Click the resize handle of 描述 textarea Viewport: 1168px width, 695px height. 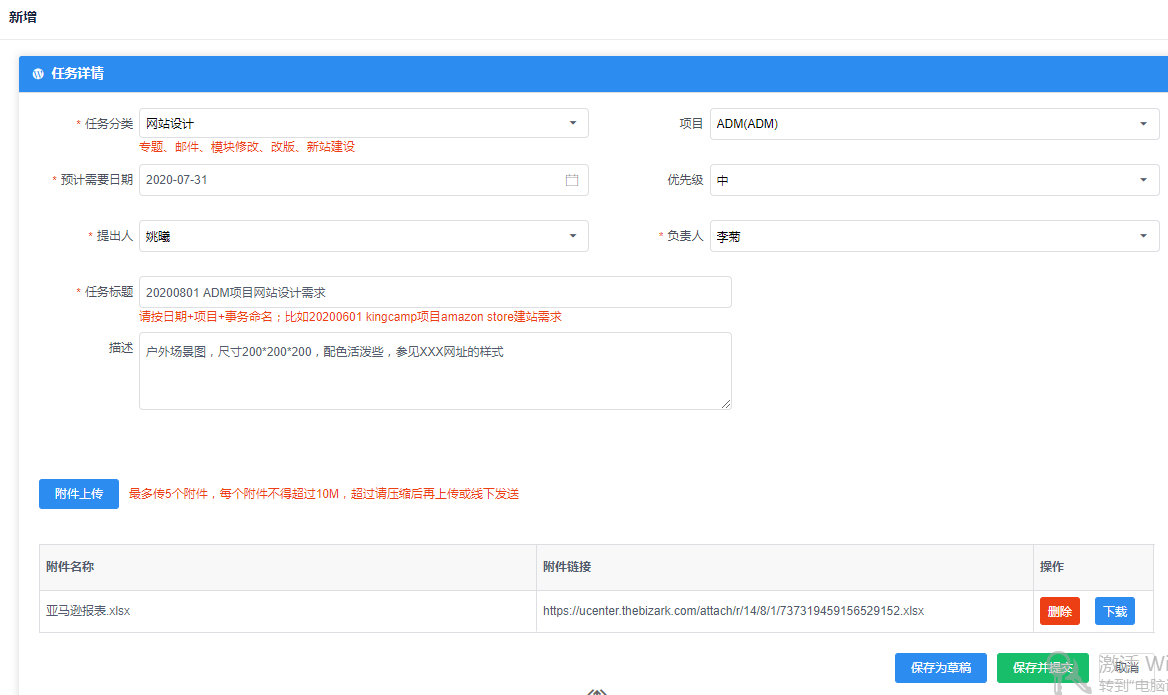pyautogui.click(x=726, y=404)
